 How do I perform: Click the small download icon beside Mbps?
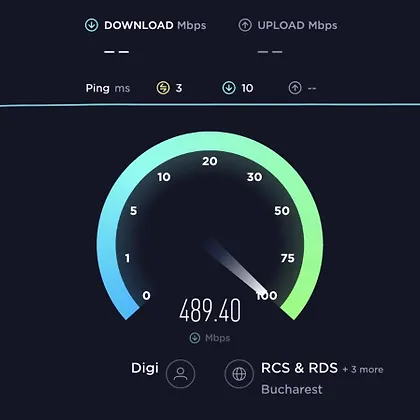[195, 338]
